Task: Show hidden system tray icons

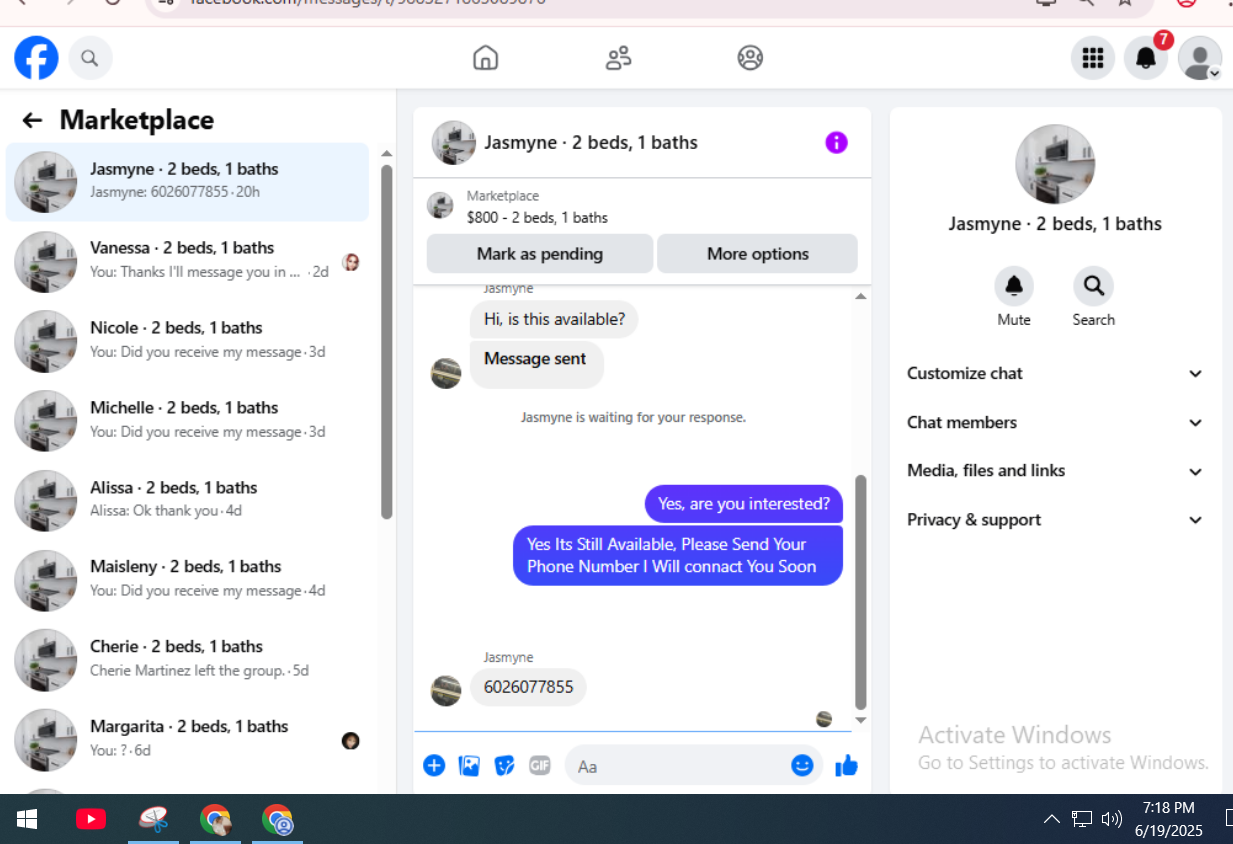Action: (x=1051, y=819)
